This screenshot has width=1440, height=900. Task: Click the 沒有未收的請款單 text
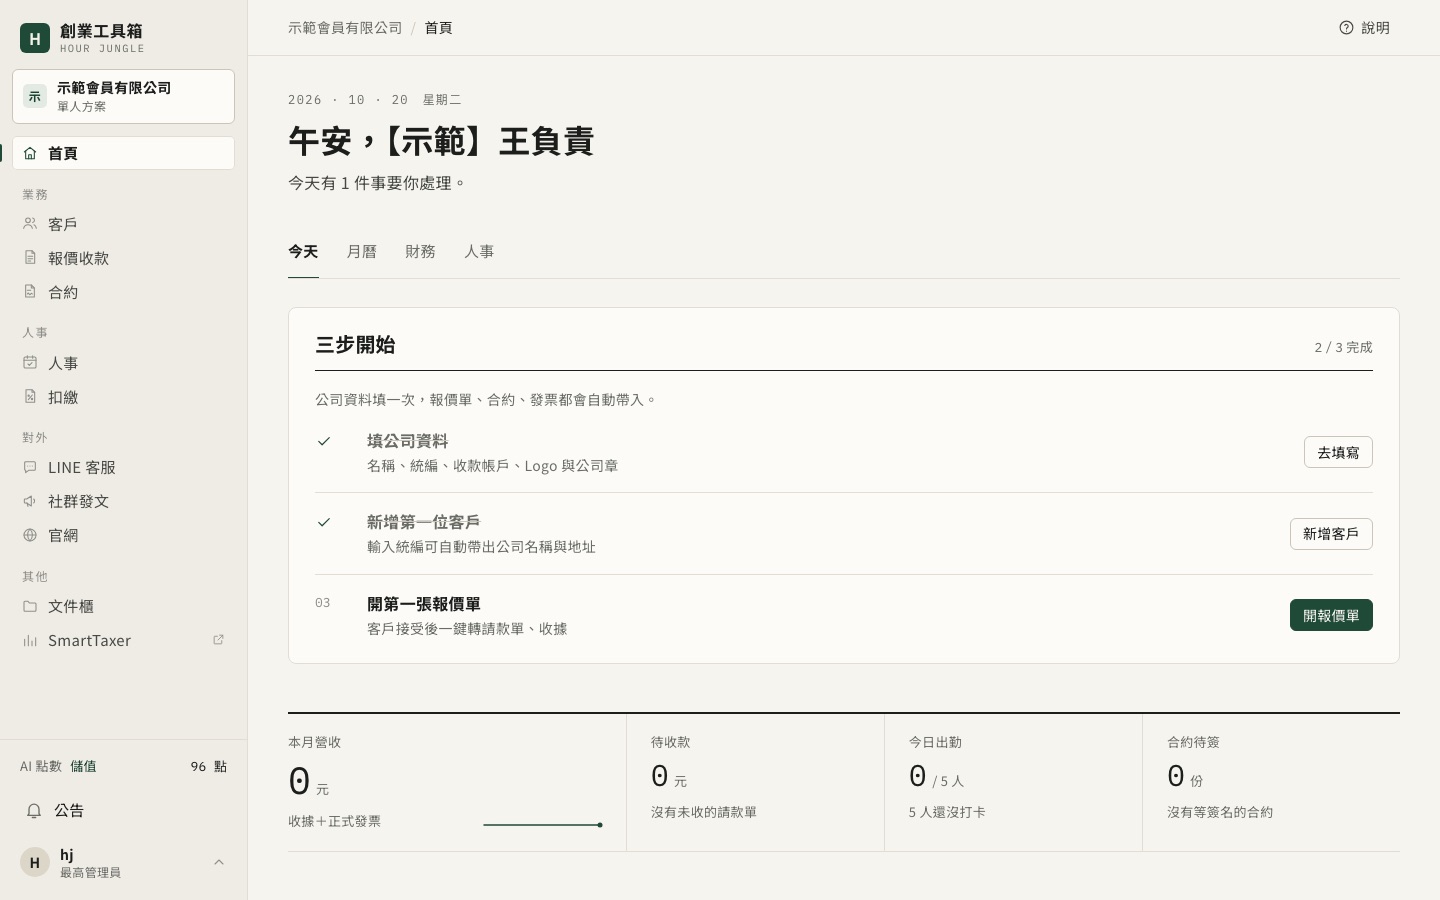[x=704, y=812]
